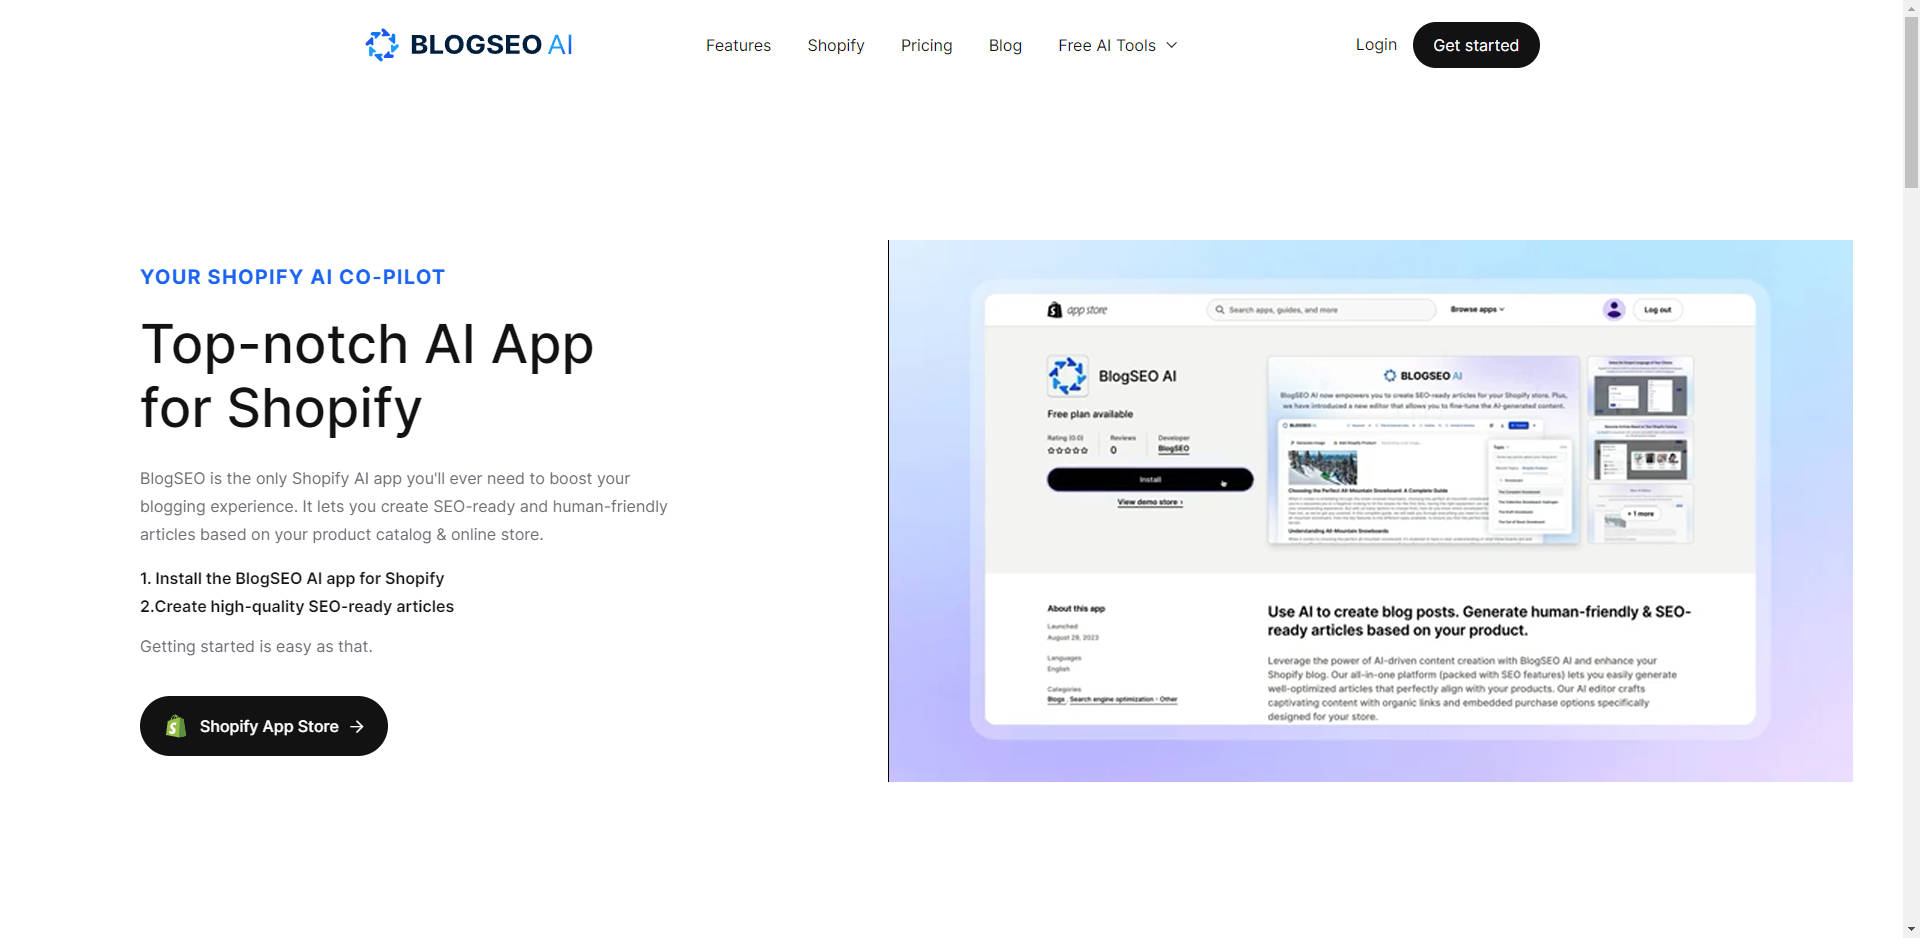Select the Features menu item
The width and height of the screenshot is (1920, 938).
click(x=738, y=45)
